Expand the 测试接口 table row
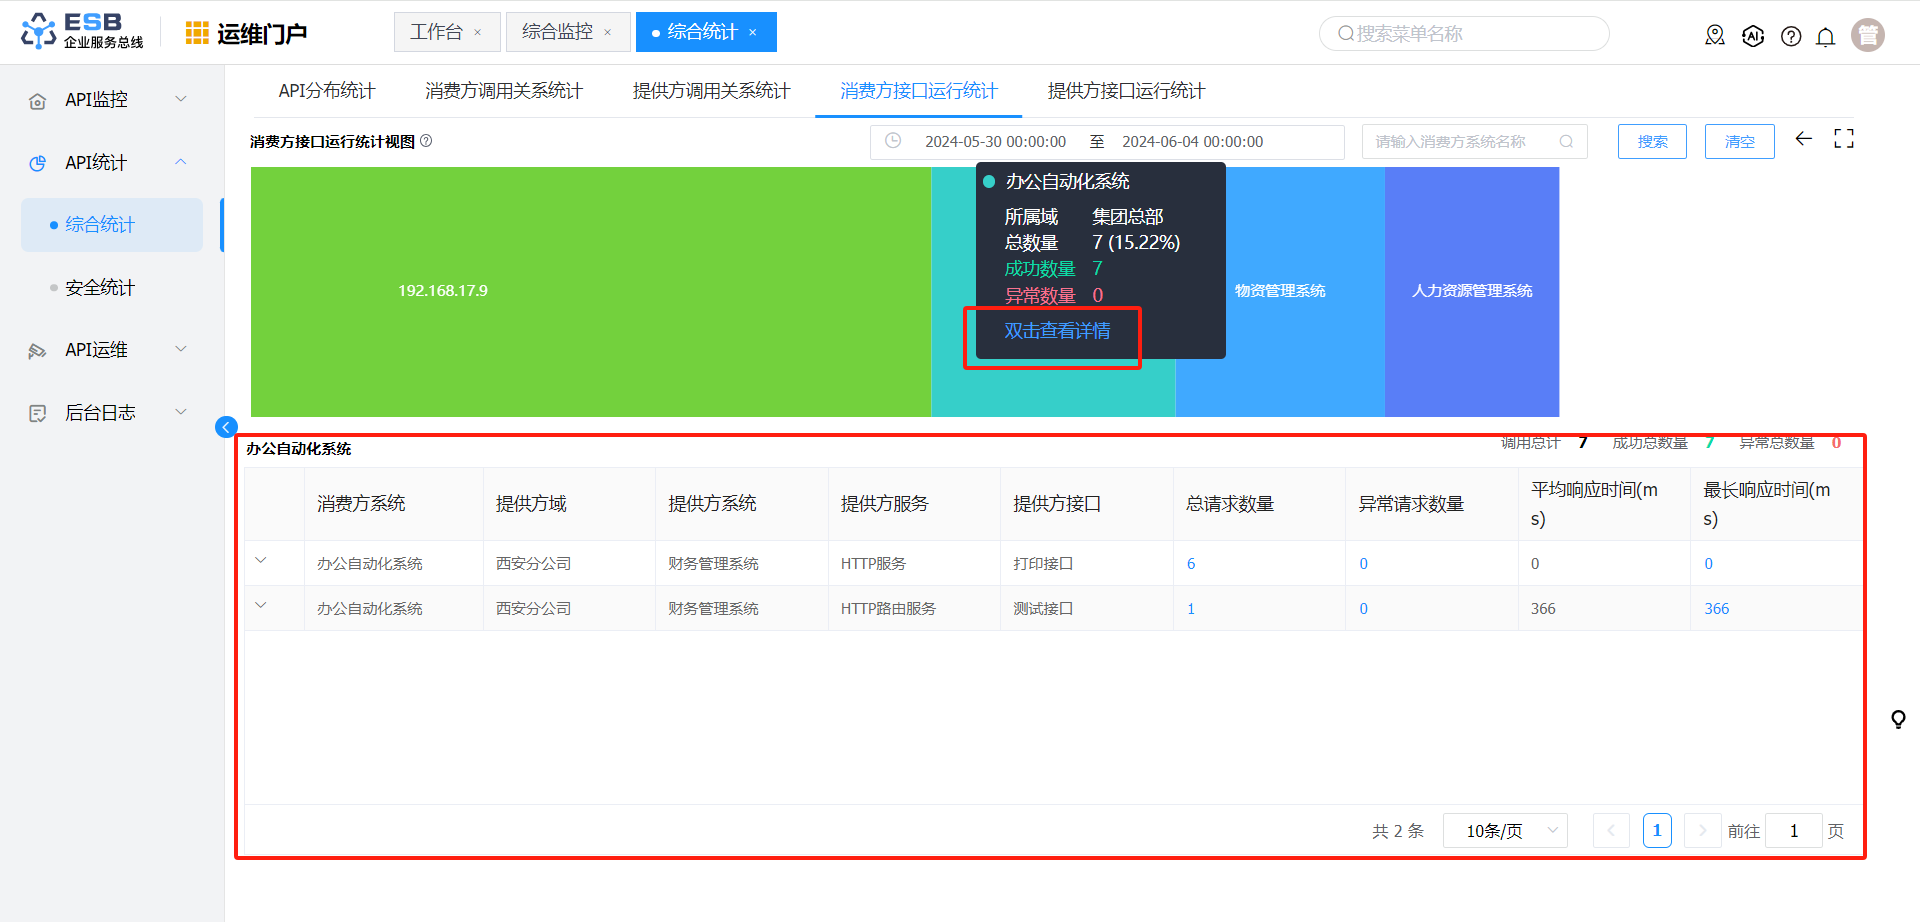Screen dimensions: 1920x922 [x=261, y=606]
